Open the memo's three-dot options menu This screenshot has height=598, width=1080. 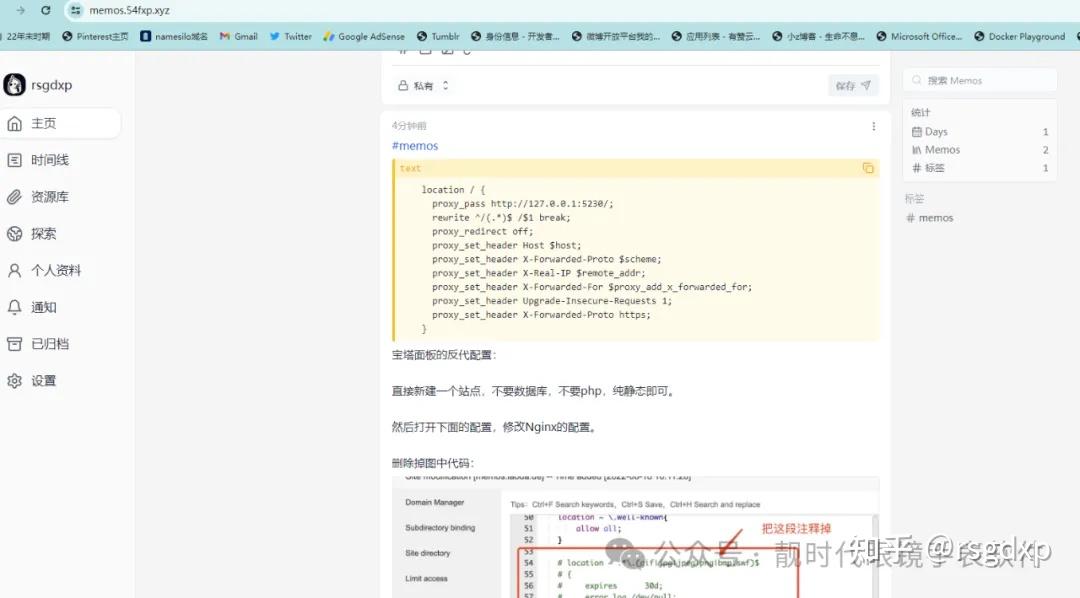pos(872,126)
